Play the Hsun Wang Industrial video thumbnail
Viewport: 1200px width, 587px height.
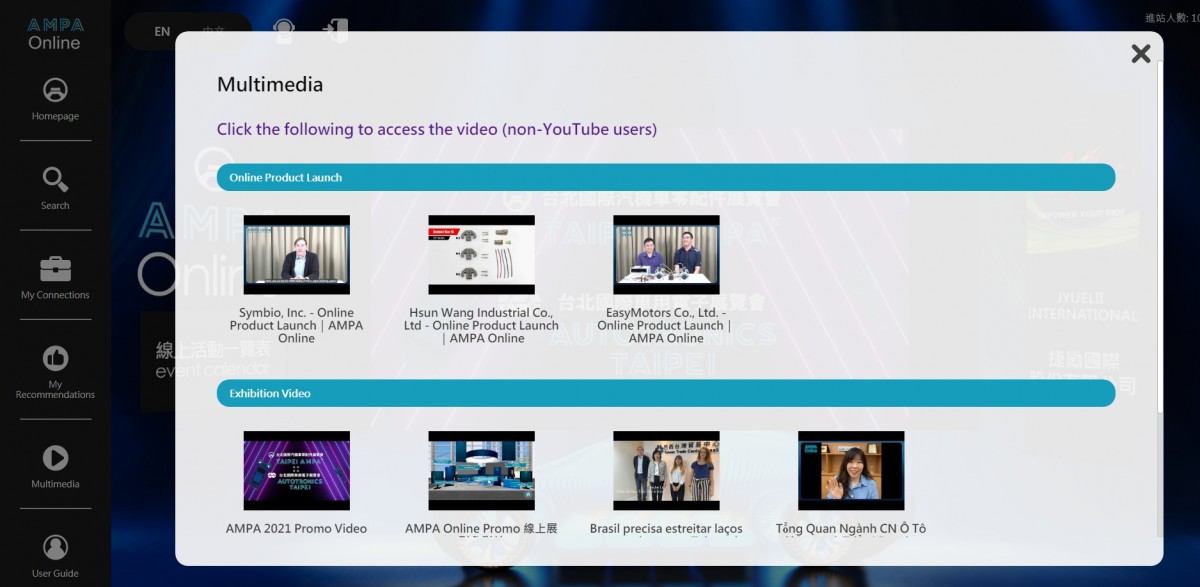(482, 255)
